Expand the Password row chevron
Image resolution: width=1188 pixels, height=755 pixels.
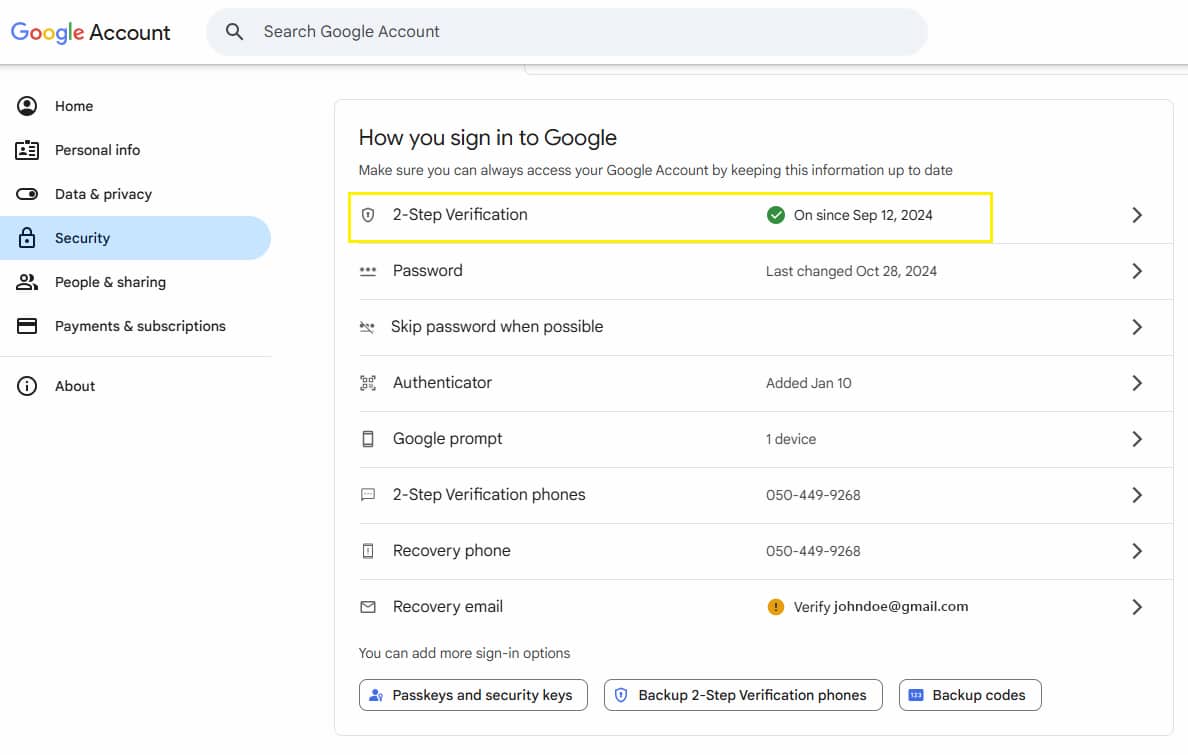click(1136, 271)
